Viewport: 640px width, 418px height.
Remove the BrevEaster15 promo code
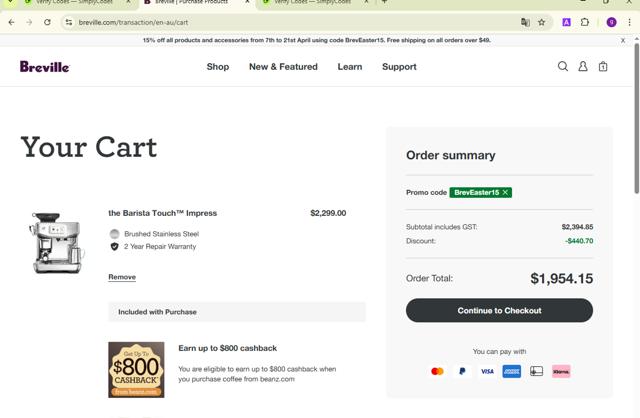(506, 192)
